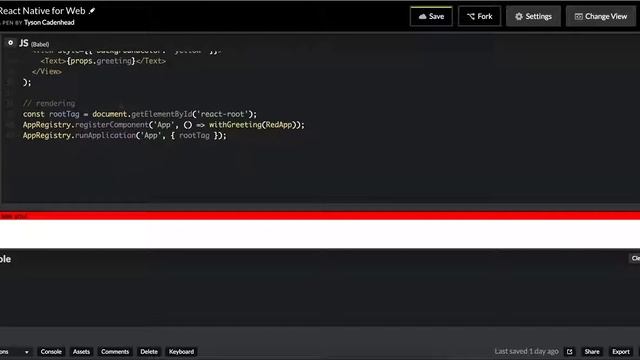Open the pen Settings button

(x=533, y=16)
